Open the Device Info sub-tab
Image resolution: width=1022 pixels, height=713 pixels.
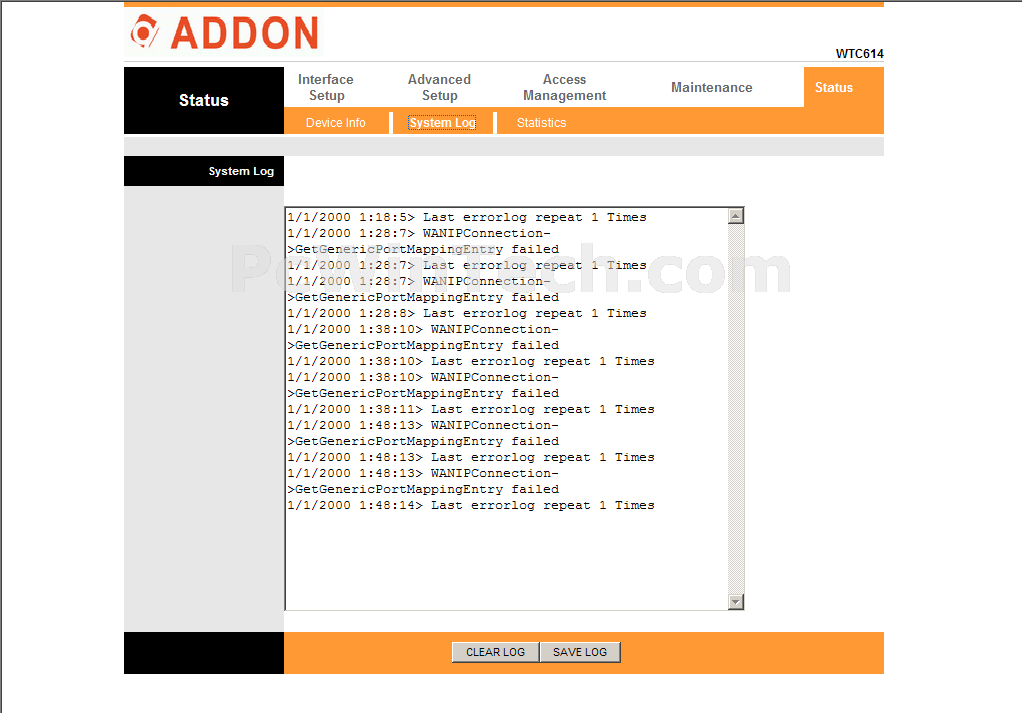[336, 123]
